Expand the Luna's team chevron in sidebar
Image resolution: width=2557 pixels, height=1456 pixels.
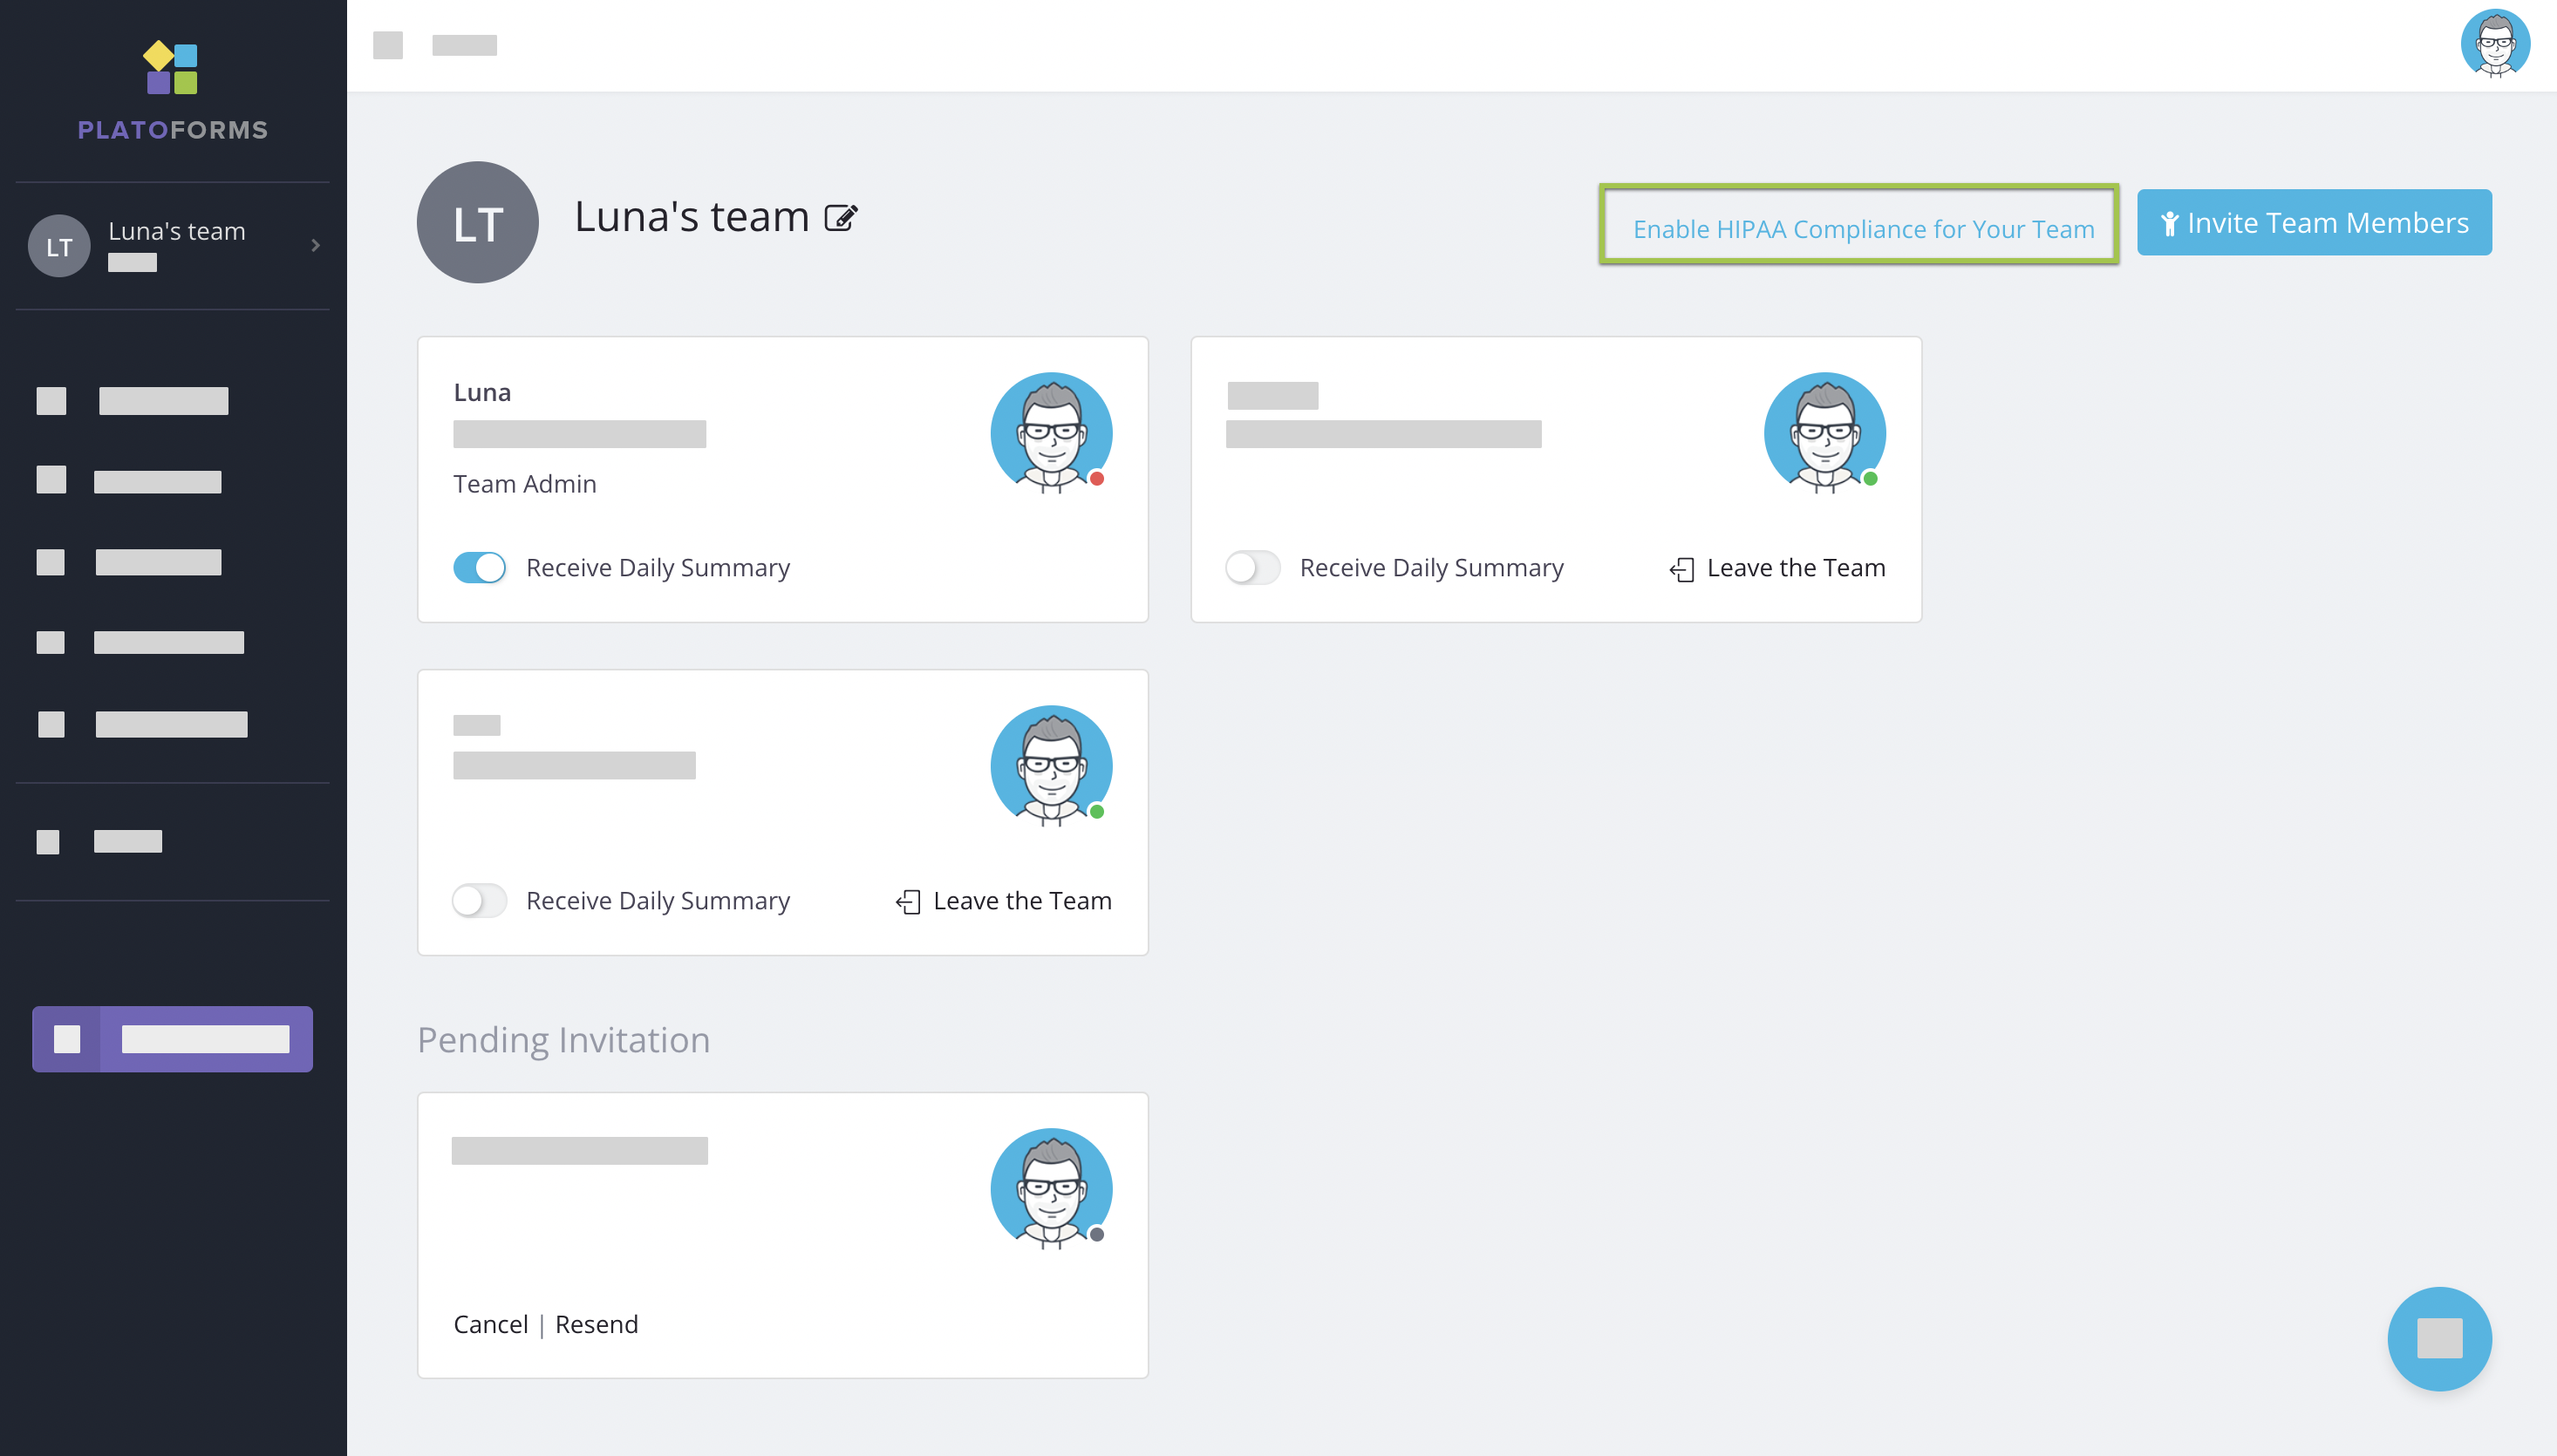tap(315, 245)
